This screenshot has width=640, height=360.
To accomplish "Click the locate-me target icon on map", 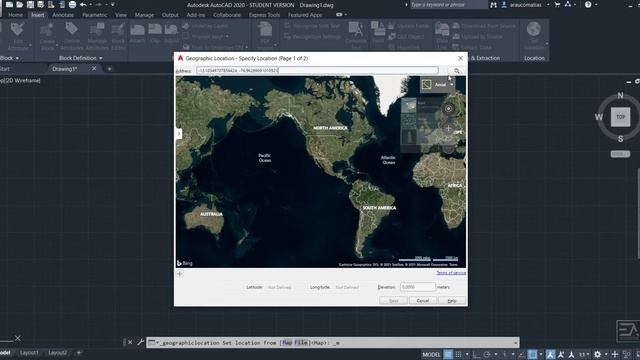I will (448, 109).
